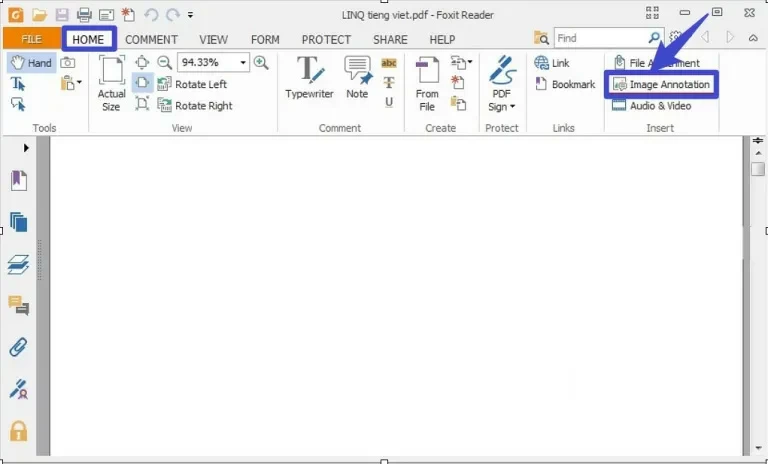Screen dimensions: 768x464
Task: Select the Strikeout text tool
Action: click(389, 82)
